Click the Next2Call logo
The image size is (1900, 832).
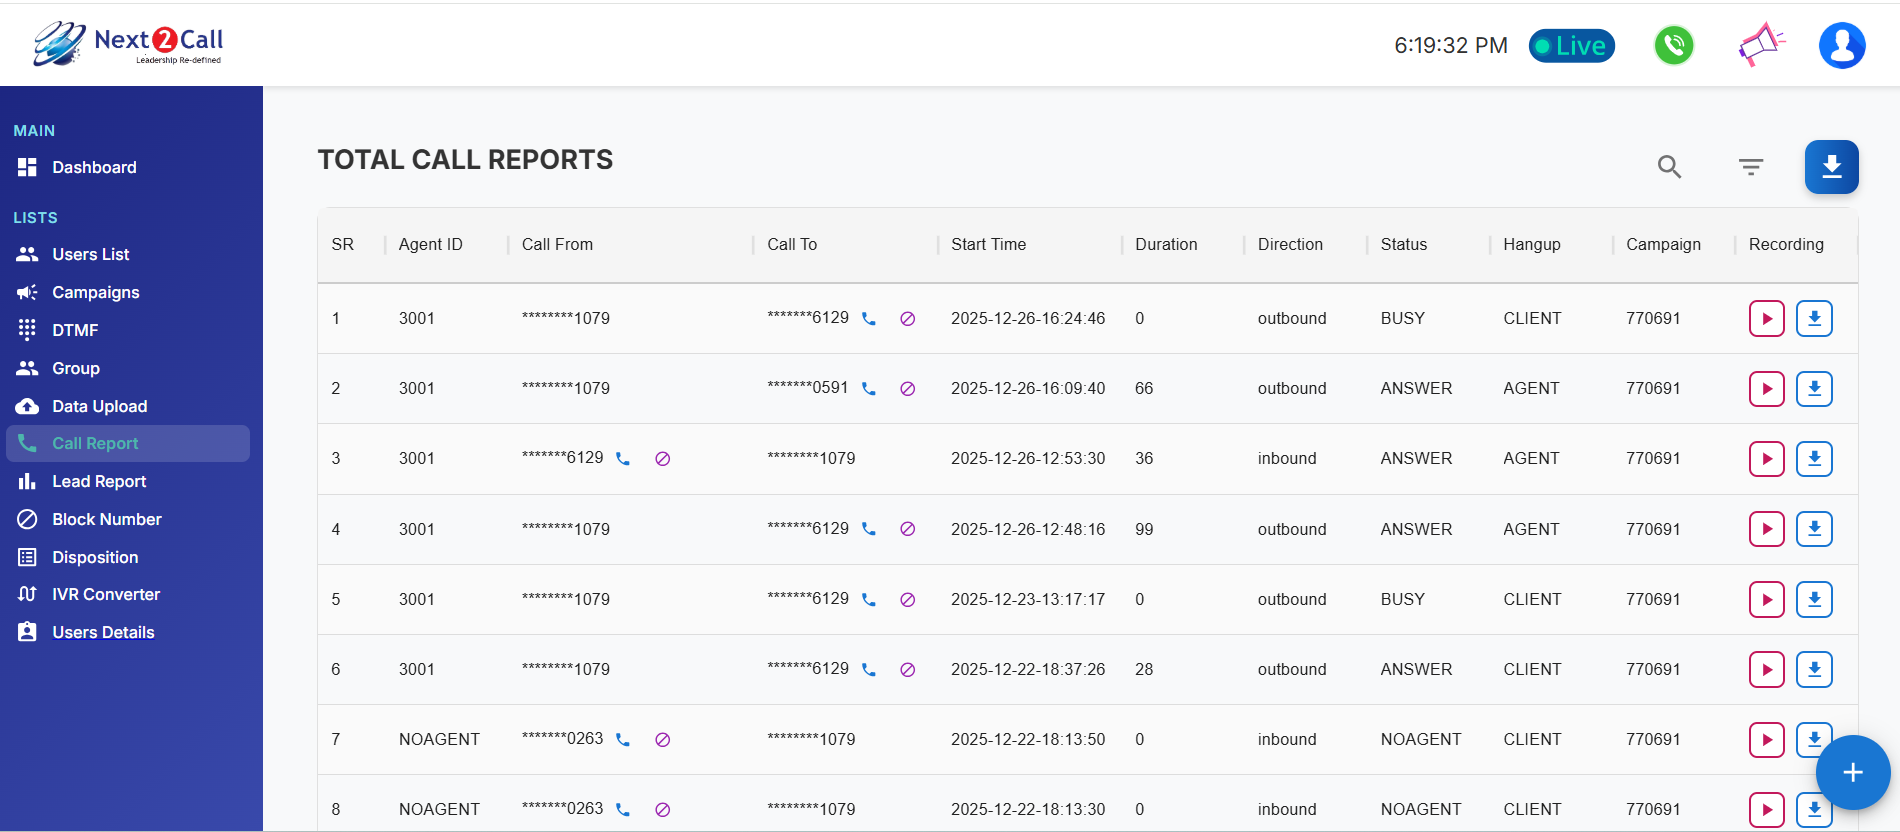coord(128,44)
